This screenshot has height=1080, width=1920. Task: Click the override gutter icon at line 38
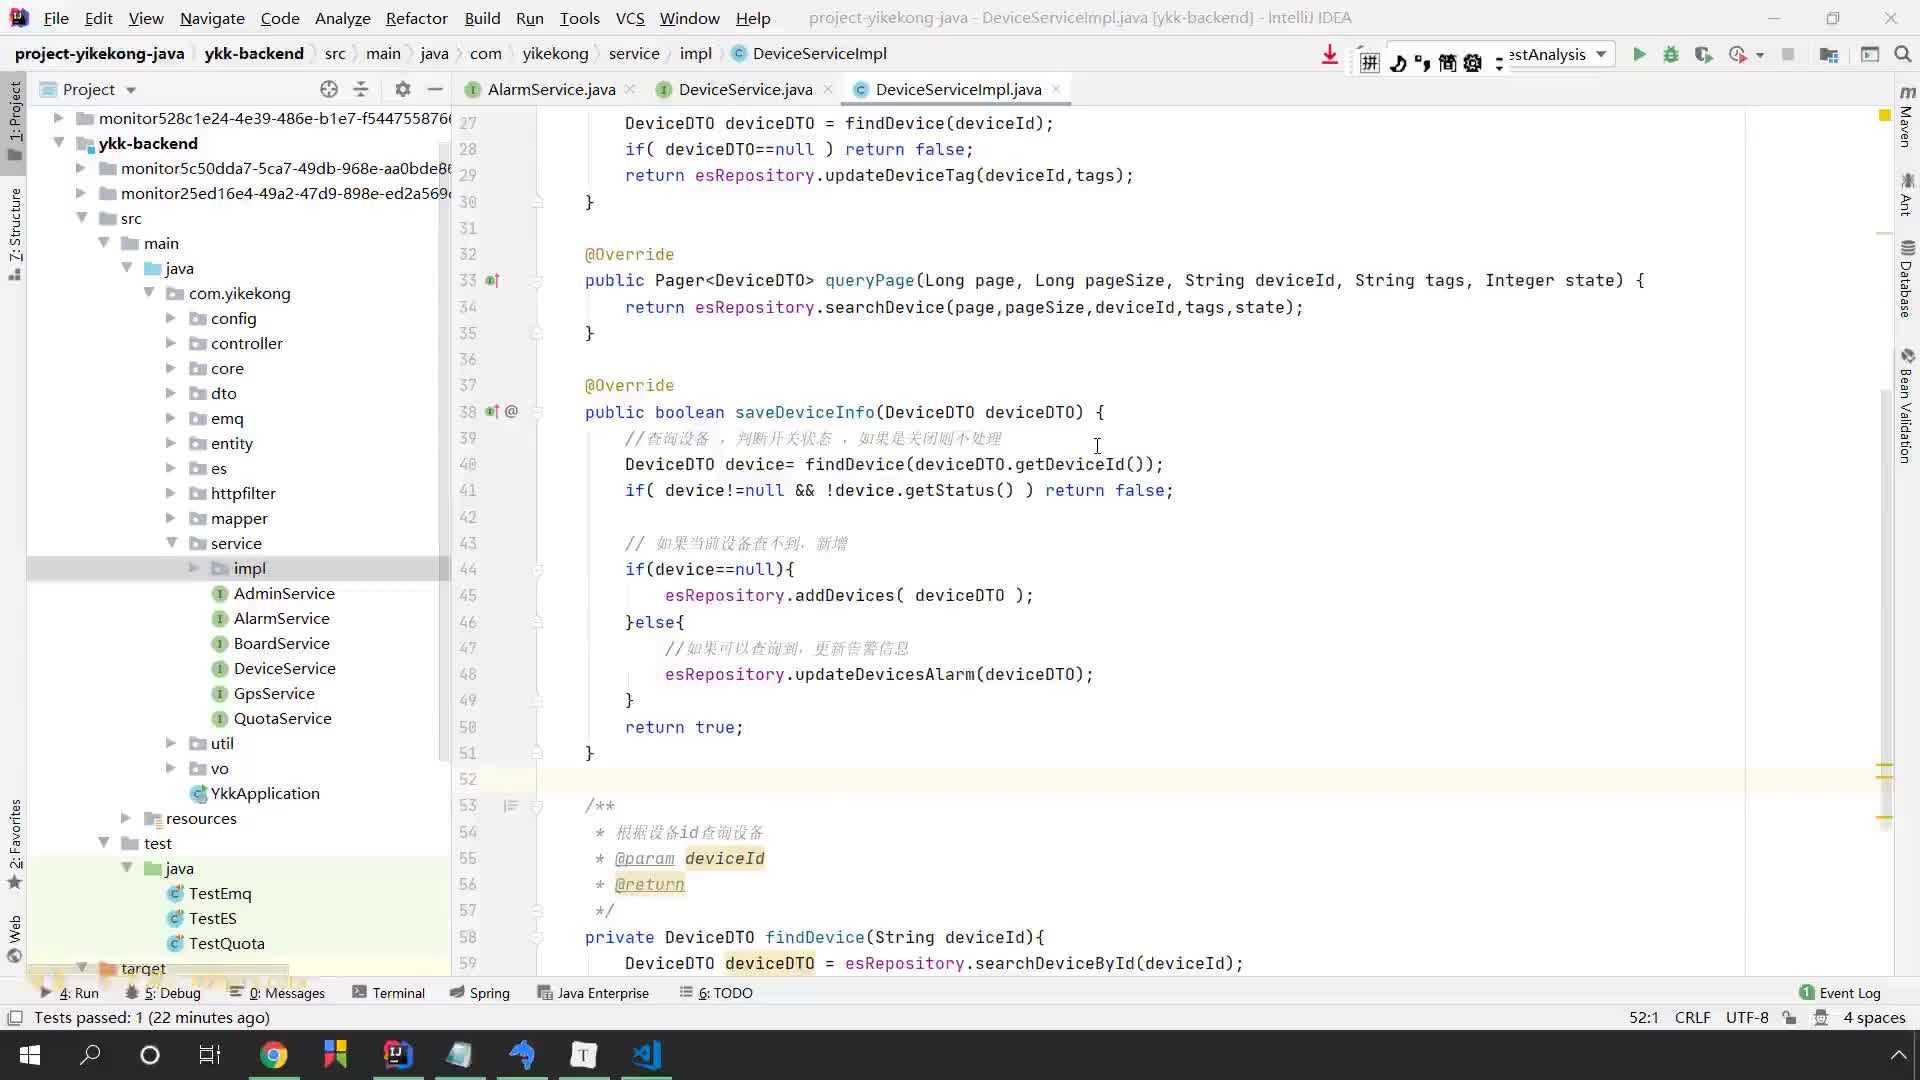(492, 412)
